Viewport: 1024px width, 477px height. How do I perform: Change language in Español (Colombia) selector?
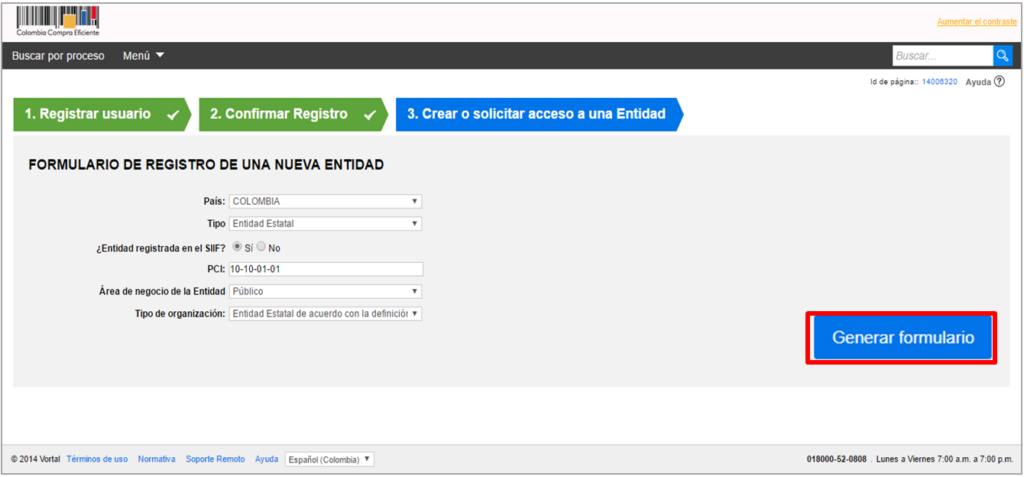(329, 459)
